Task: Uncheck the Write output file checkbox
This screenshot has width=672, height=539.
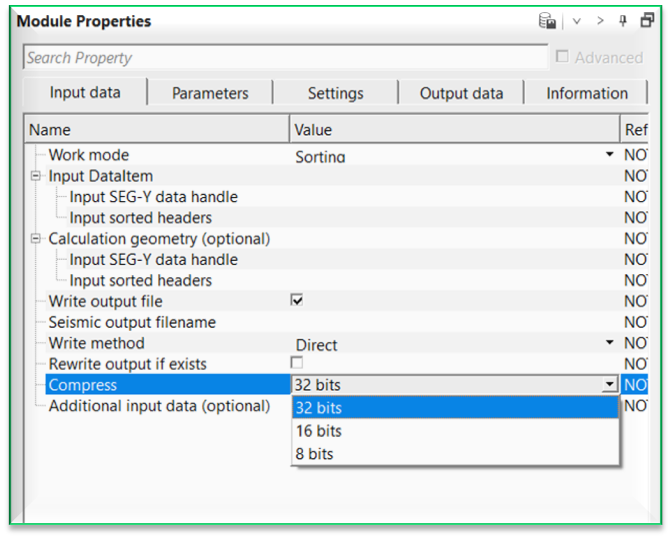Action: pyautogui.click(x=297, y=300)
